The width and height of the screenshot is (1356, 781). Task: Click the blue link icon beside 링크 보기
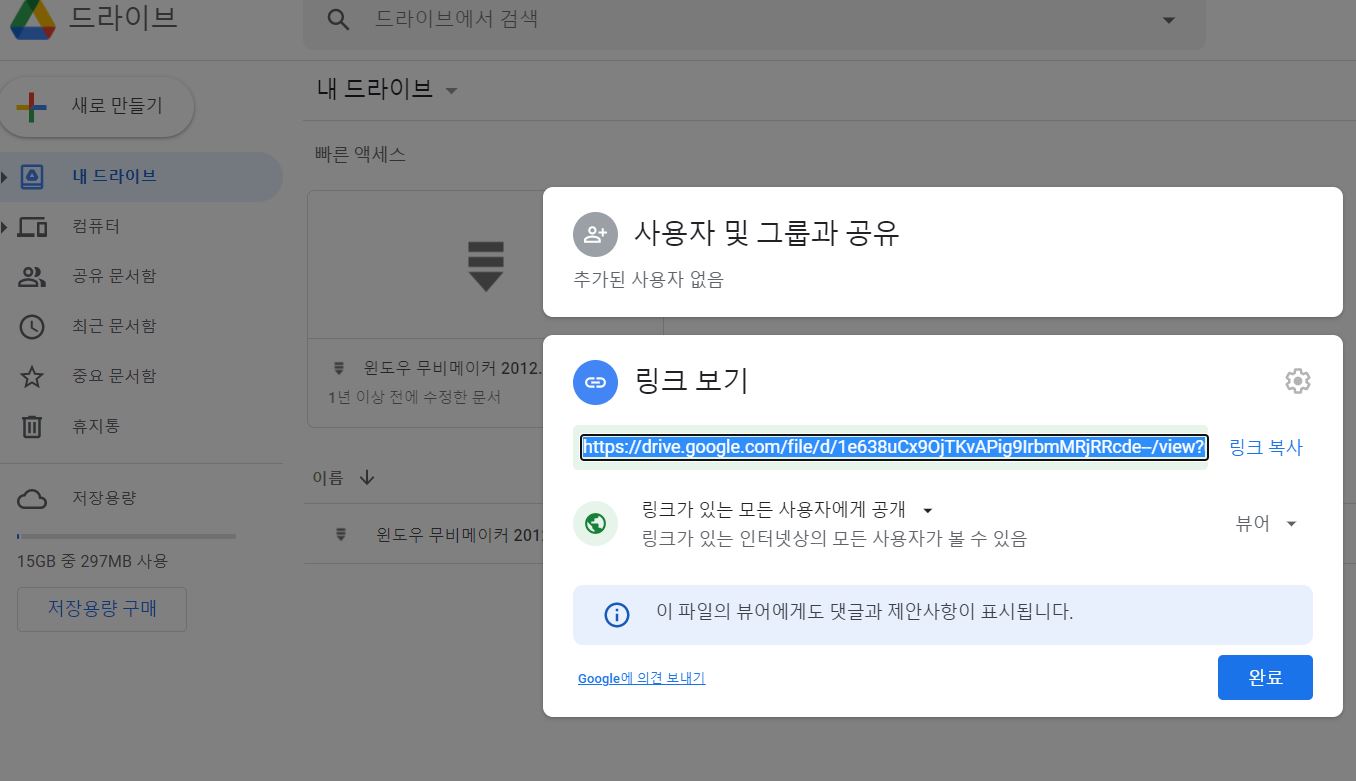(x=595, y=382)
